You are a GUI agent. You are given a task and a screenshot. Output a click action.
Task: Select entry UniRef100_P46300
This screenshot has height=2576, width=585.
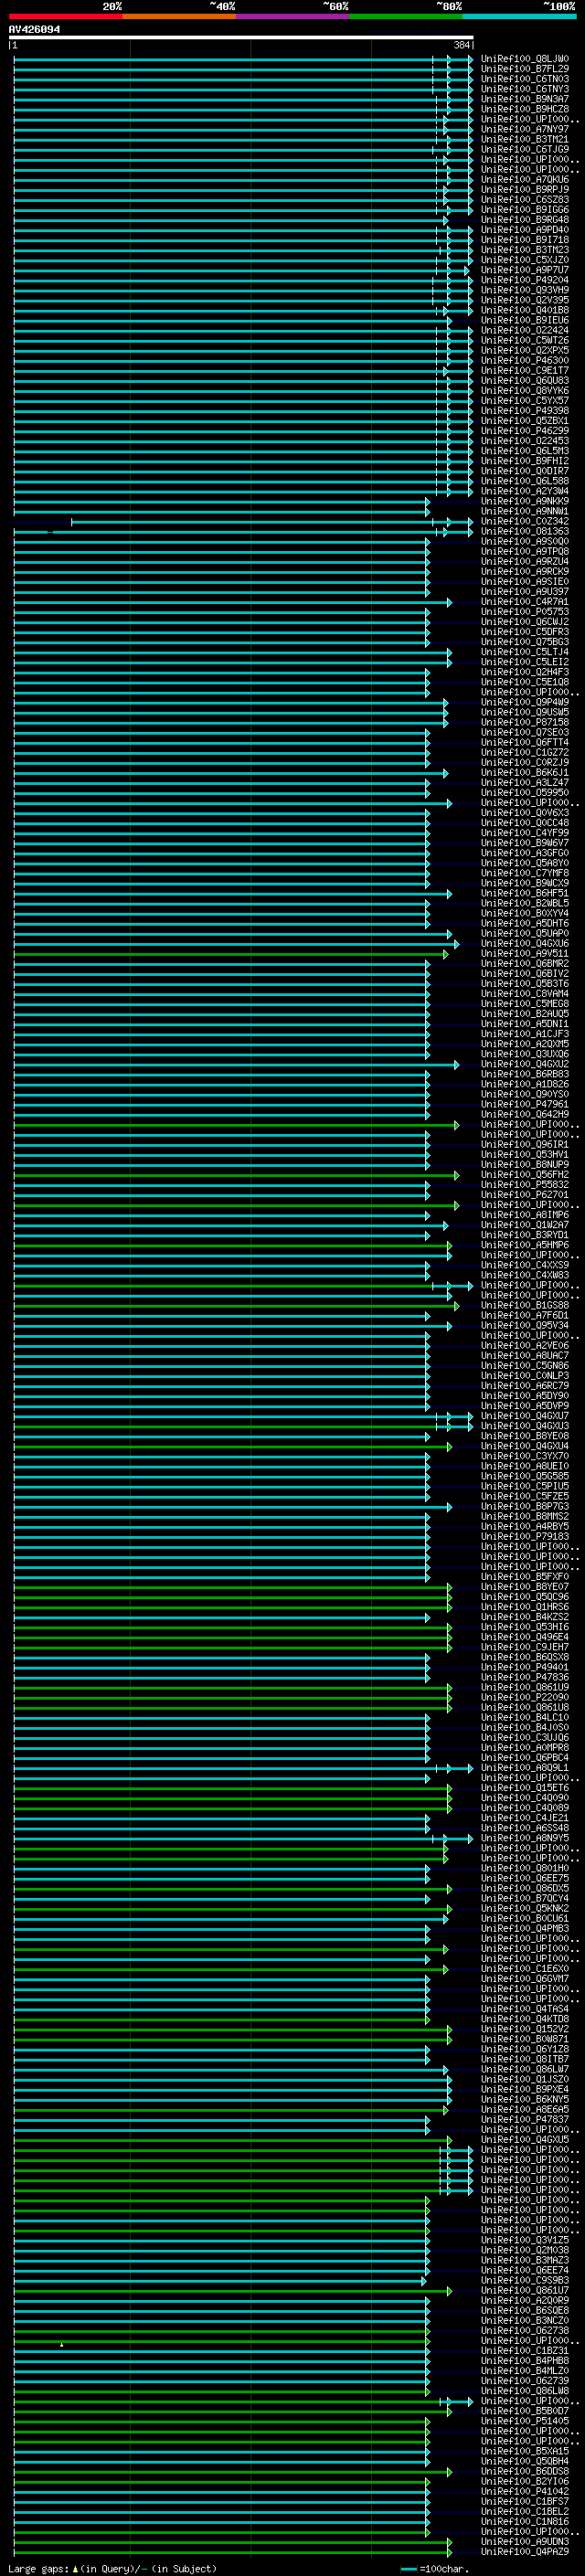[x=525, y=360]
